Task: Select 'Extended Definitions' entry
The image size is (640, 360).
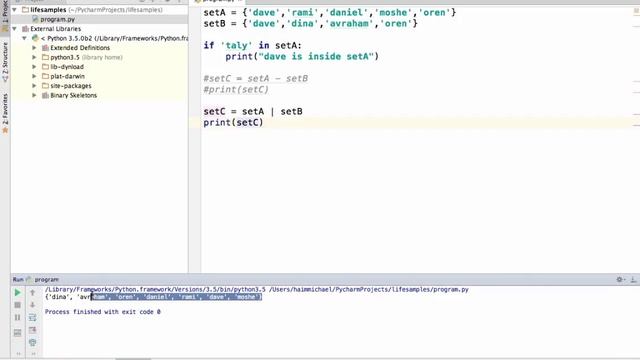Action: (80, 48)
